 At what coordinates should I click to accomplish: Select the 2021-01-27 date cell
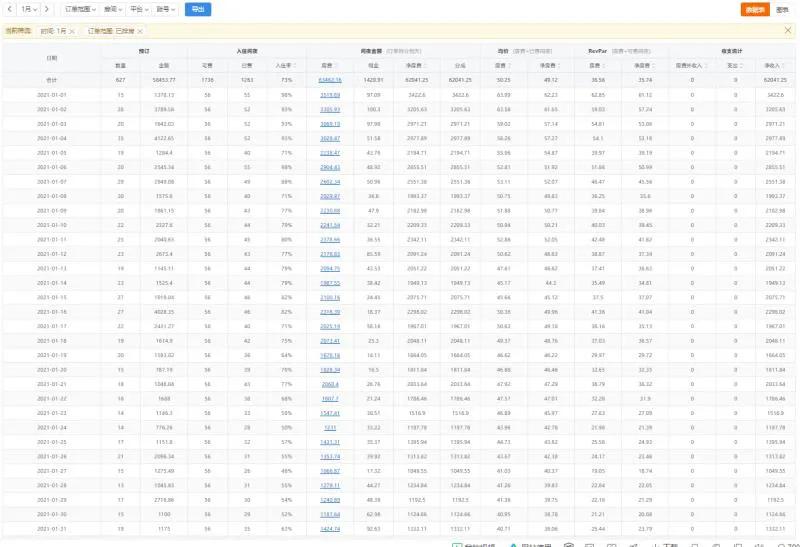(52, 471)
